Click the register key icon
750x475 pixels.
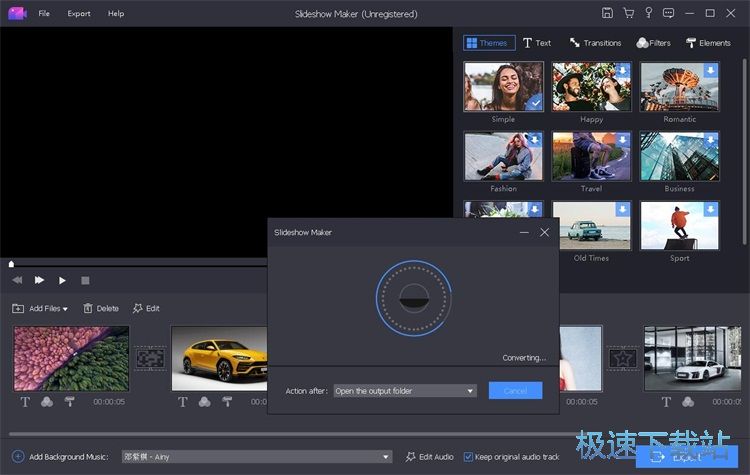pos(649,13)
